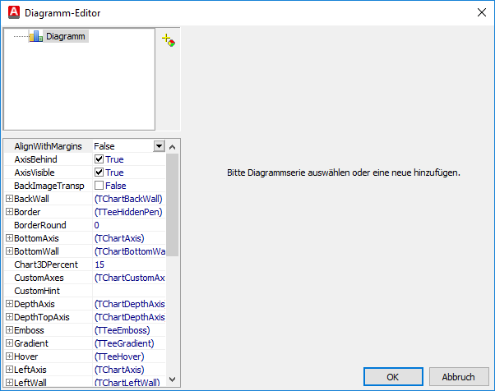Expand the BottomAxis property

pyautogui.click(x=9, y=238)
